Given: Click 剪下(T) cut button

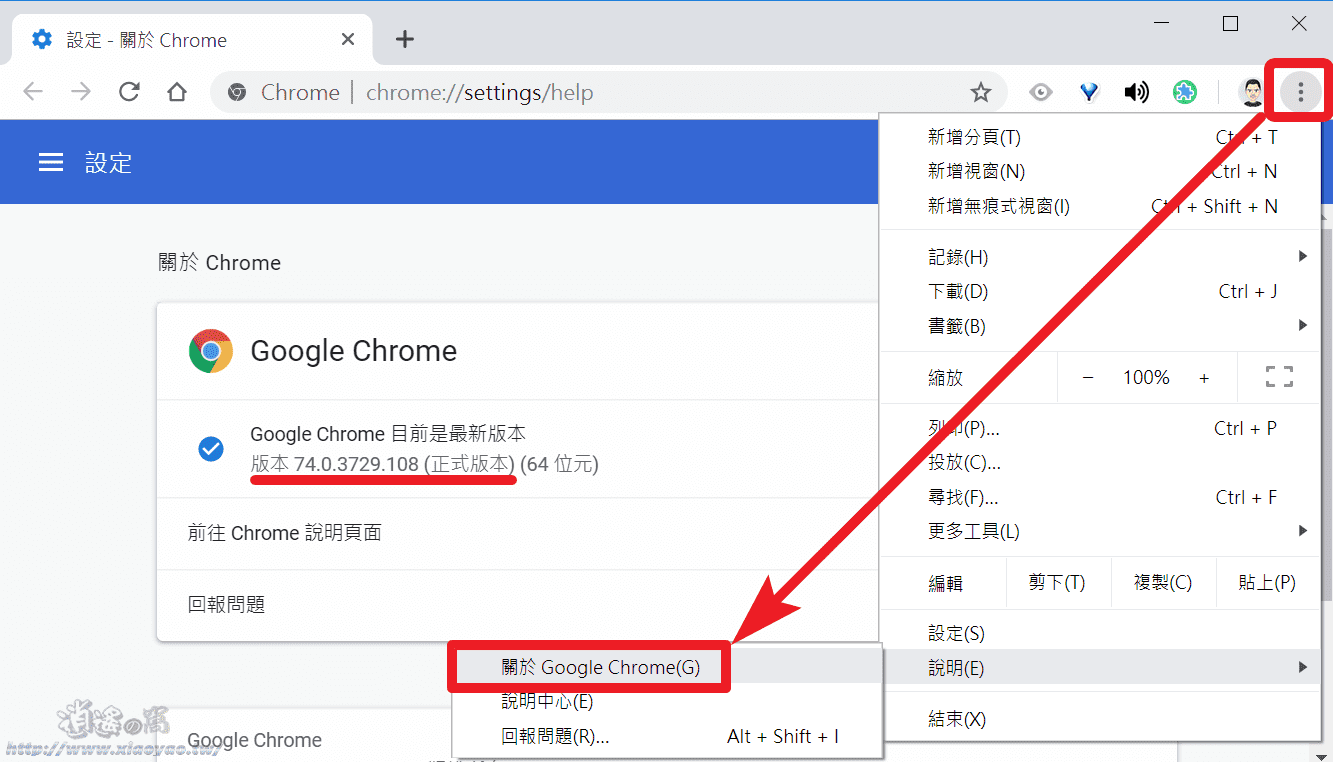Looking at the screenshot, I should point(1057,582).
